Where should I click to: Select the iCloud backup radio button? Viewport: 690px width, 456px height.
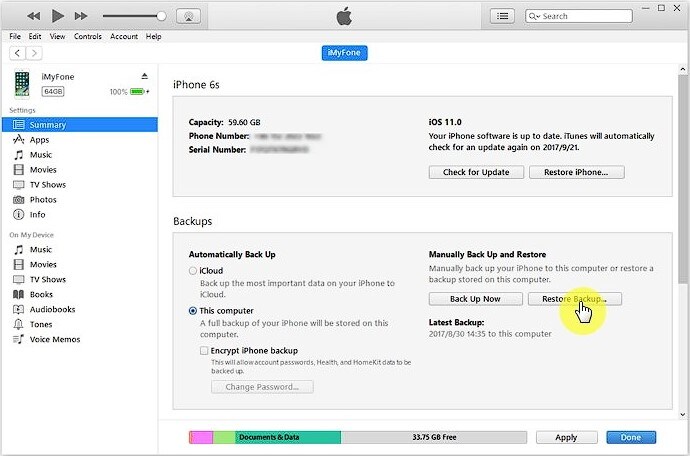(x=193, y=271)
